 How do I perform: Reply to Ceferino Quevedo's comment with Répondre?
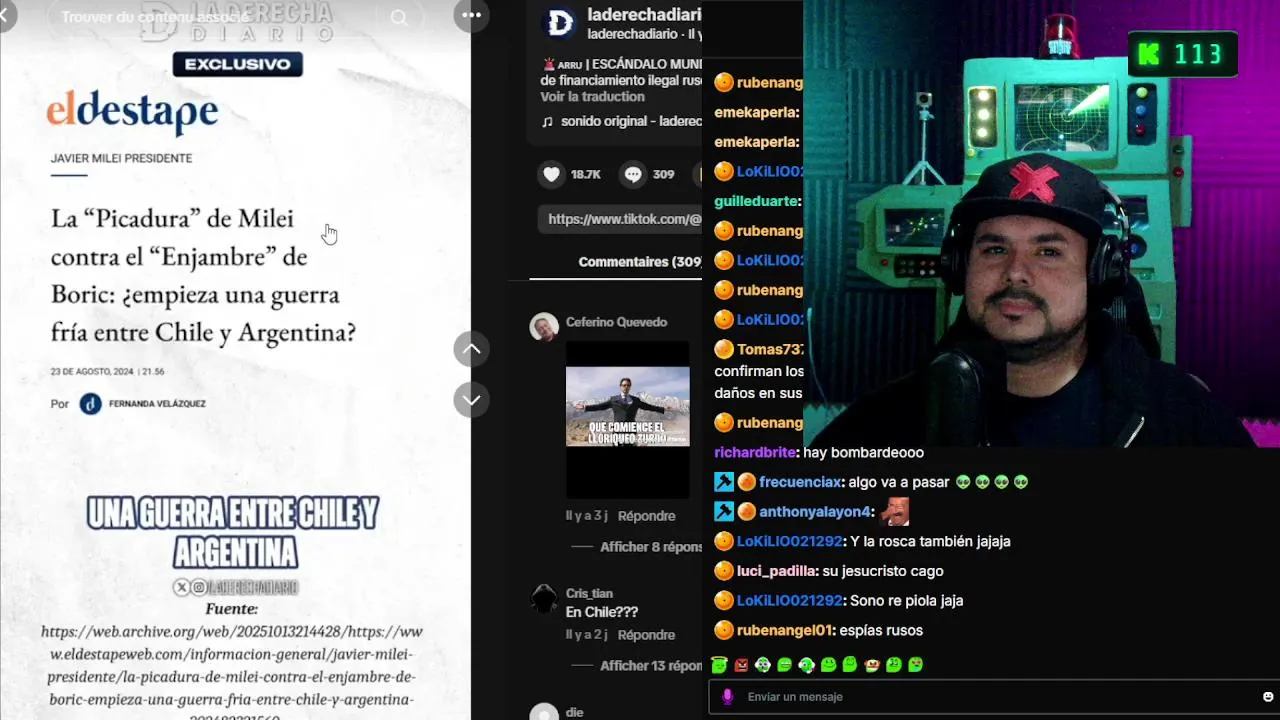(x=646, y=516)
